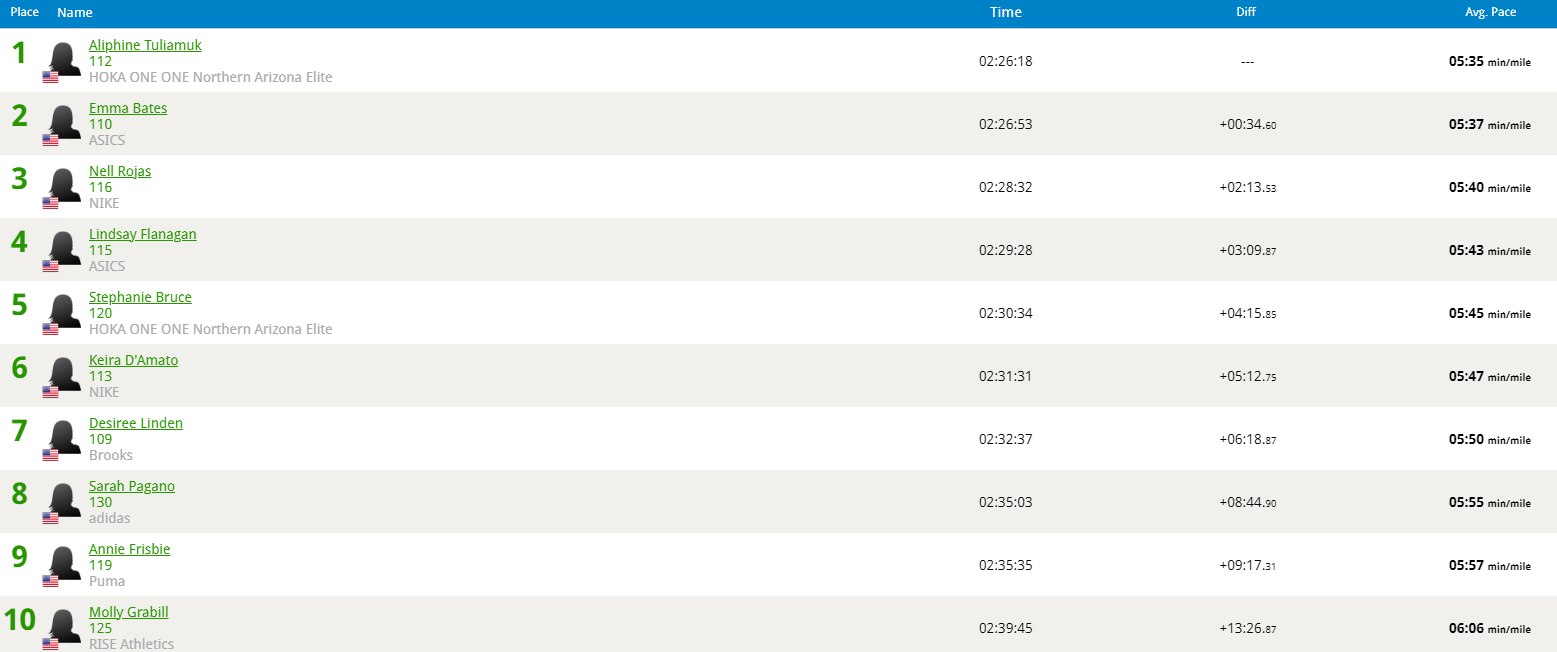Select Sarah Pagano name link
1557x652 pixels.
(x=132, y=486)
